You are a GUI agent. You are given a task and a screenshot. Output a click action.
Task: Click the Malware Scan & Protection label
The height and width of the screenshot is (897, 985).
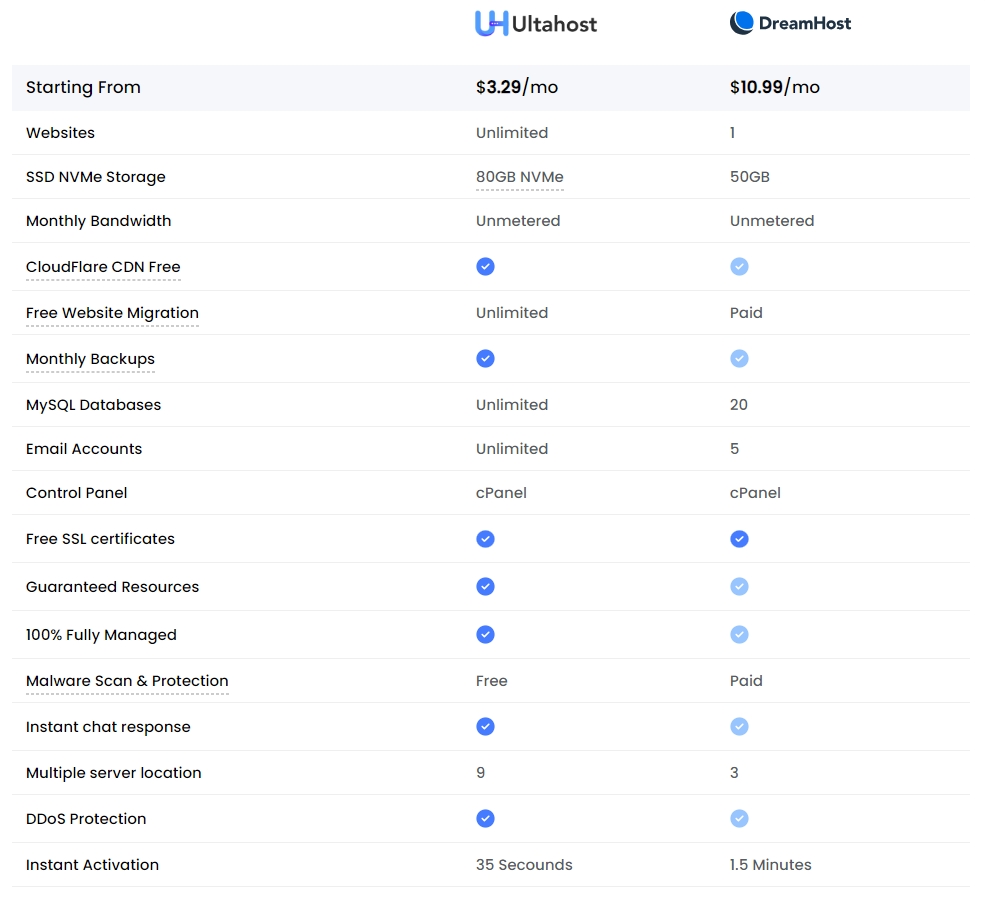click(x=127, y=681)
